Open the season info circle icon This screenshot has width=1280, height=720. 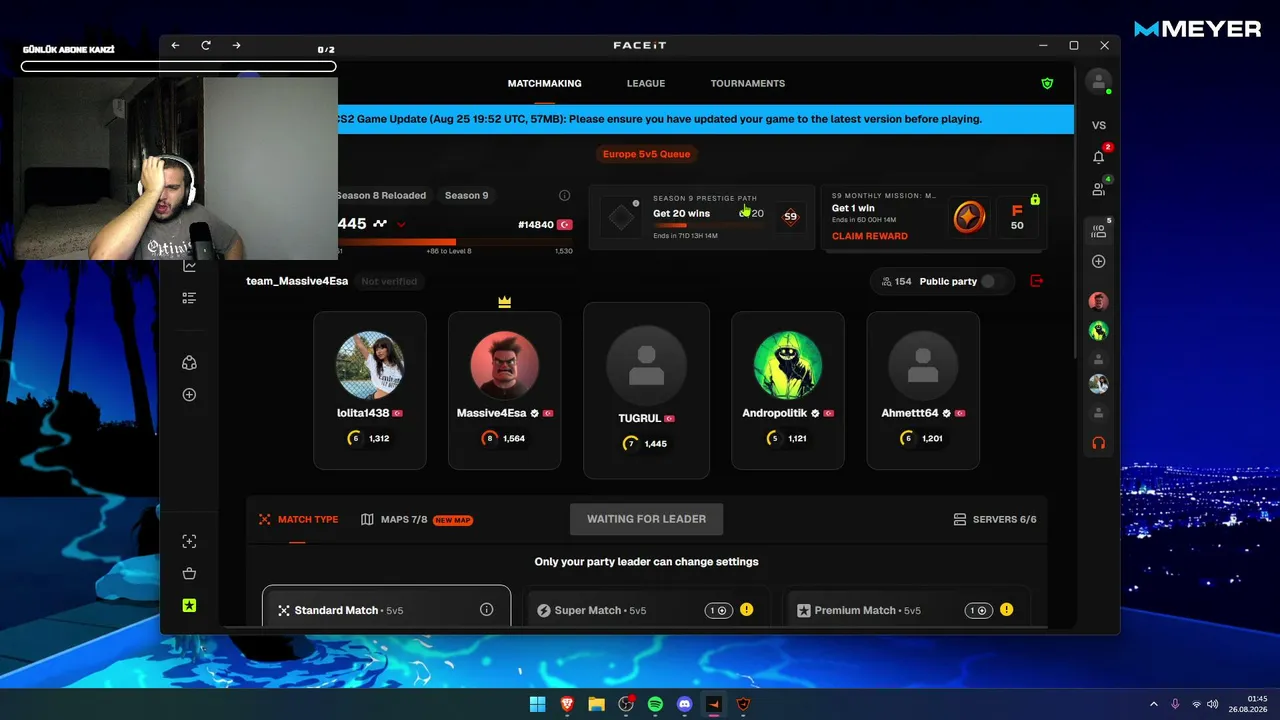point(564,195)
